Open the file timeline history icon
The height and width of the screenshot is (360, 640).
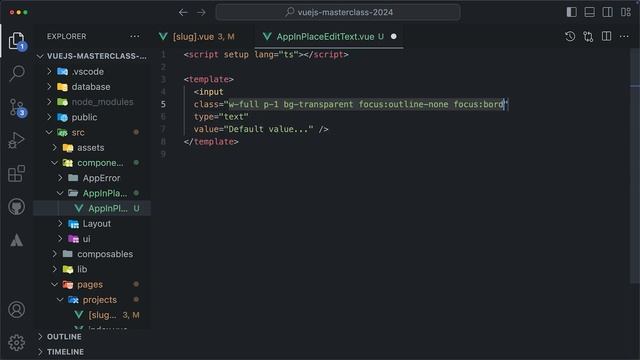point(570,36)
